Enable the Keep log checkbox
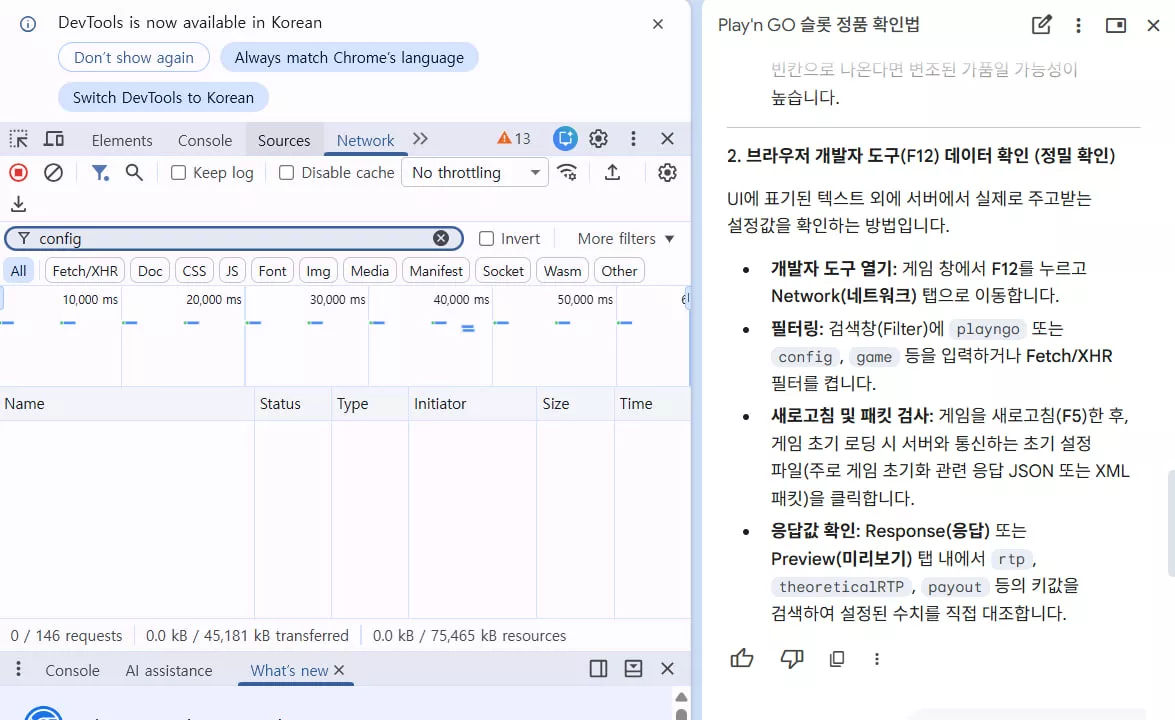Screen dimensions: 1175x720 (x=178, y=173)
